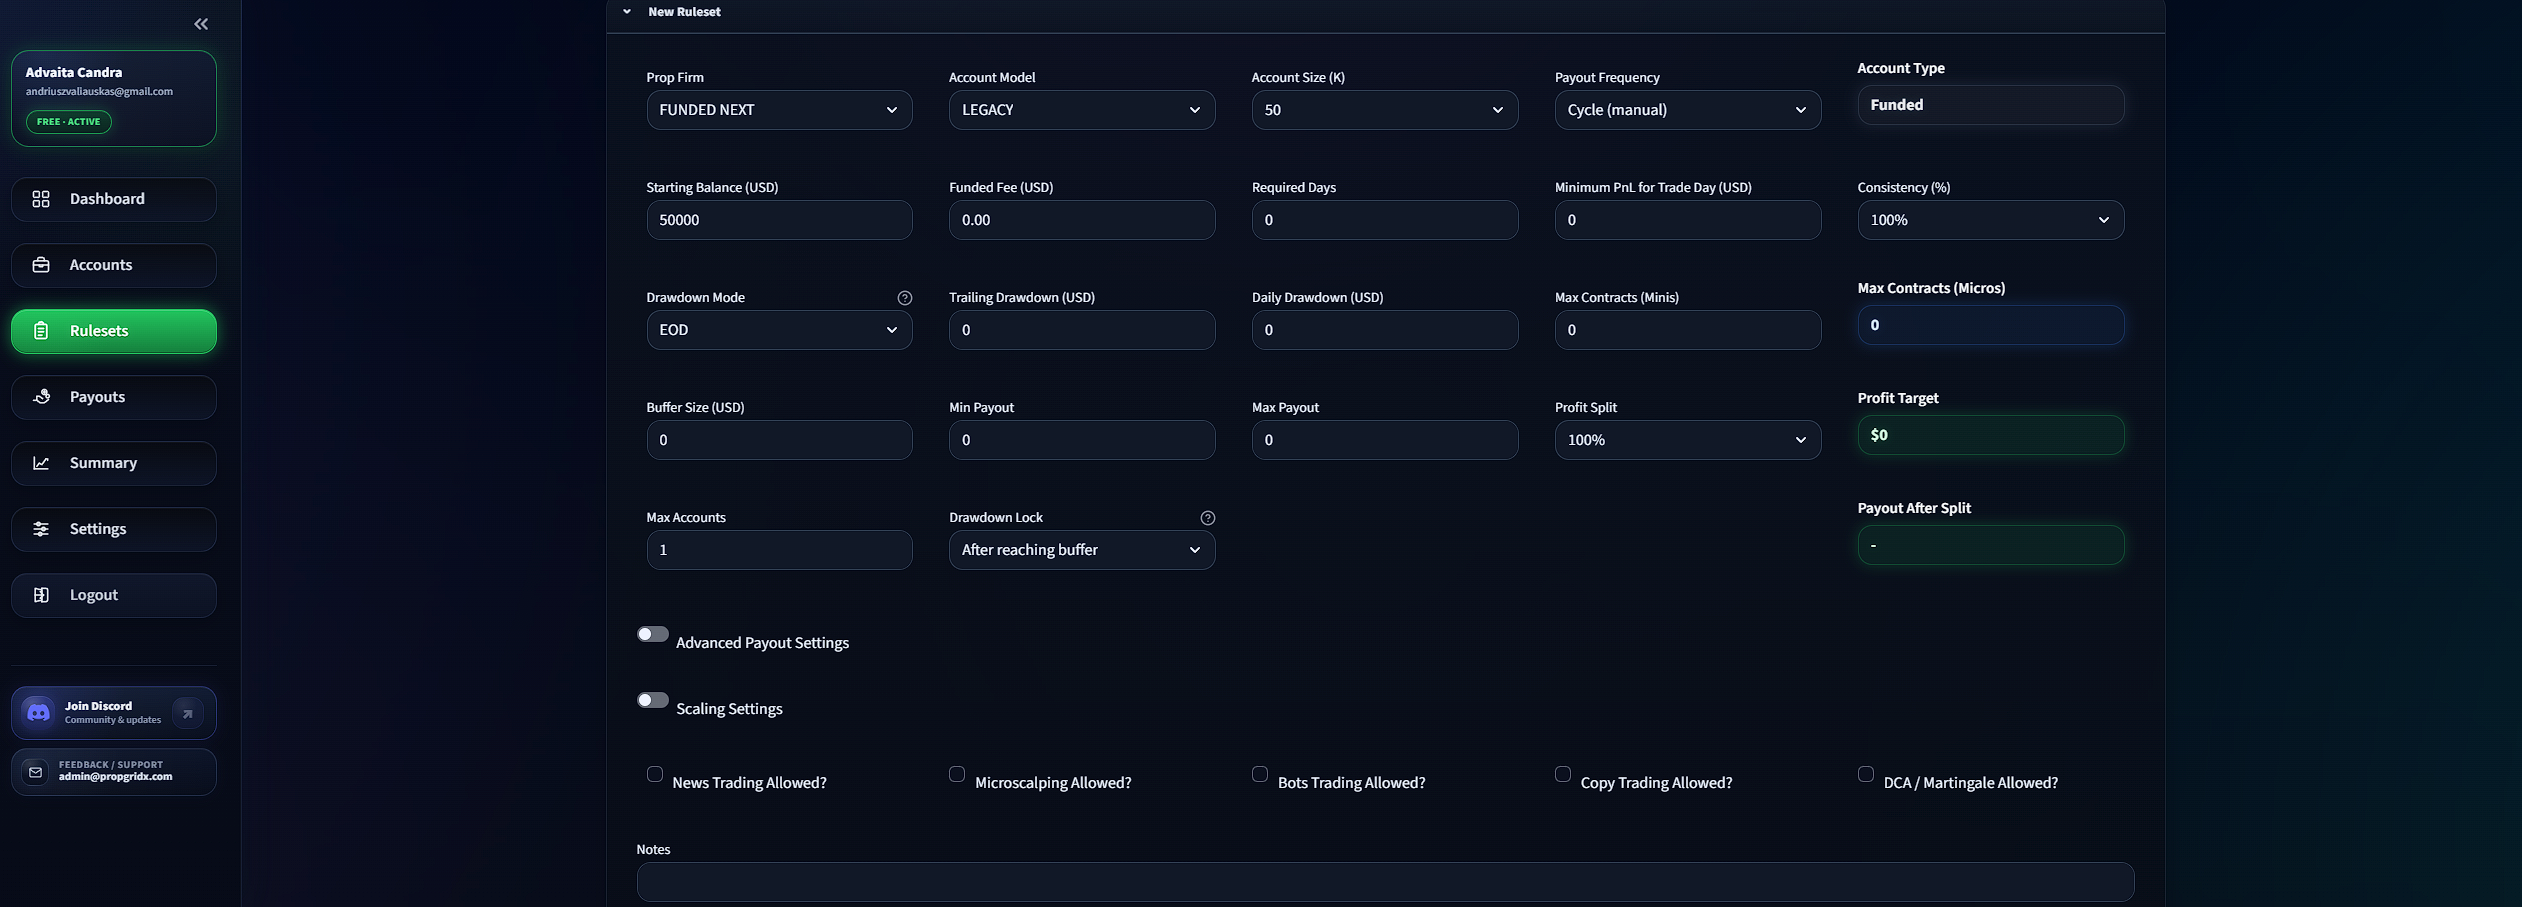Open Profit Split dropdown
This screenshot has width=2522, height=907.
pos(1688,440)
